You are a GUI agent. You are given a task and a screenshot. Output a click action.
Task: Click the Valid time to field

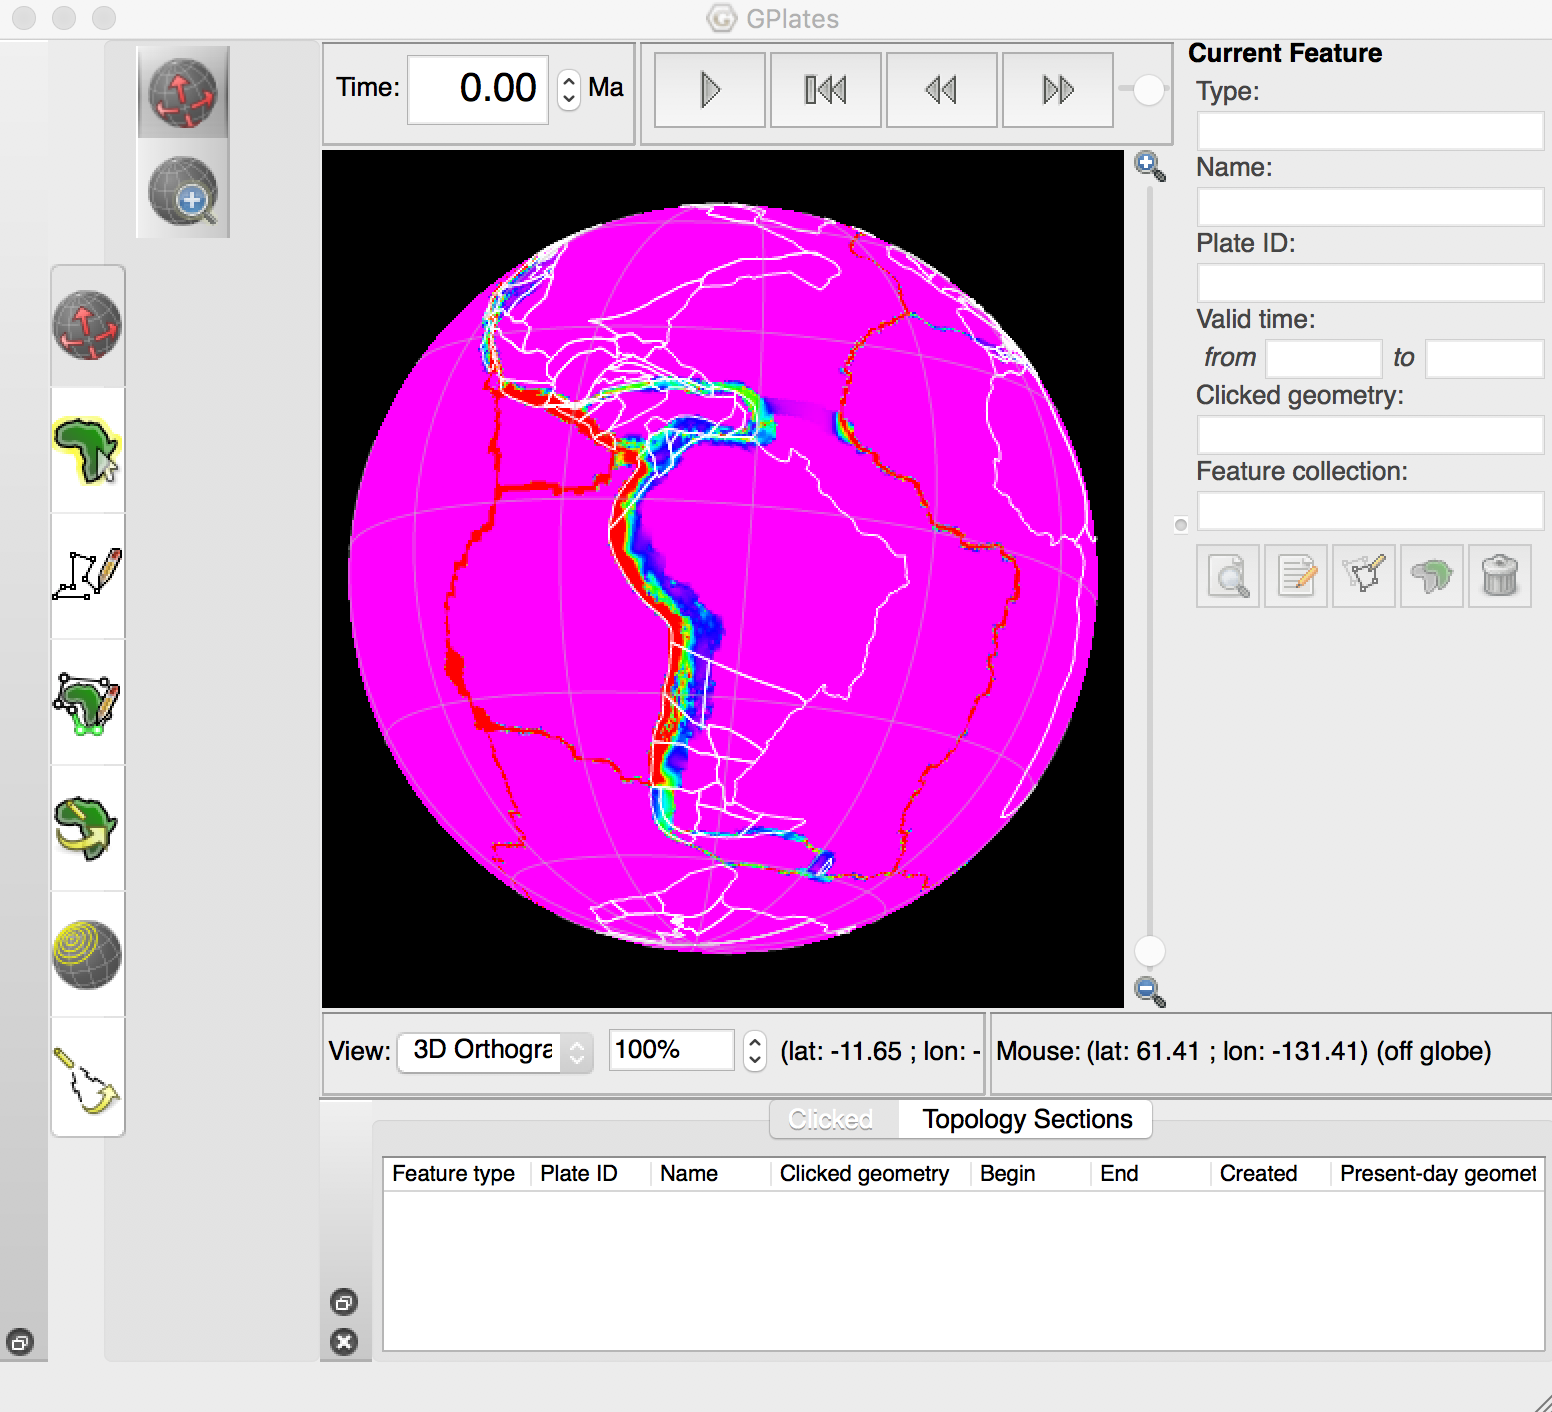(x=1485, y=359)
